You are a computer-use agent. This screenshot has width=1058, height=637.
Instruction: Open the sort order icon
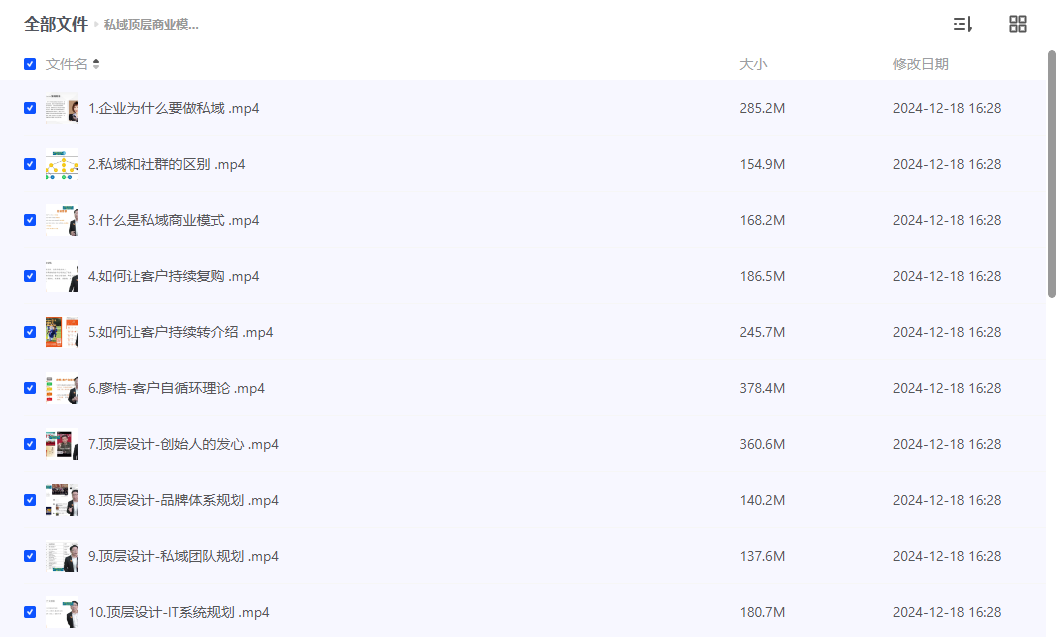[962, 24]
